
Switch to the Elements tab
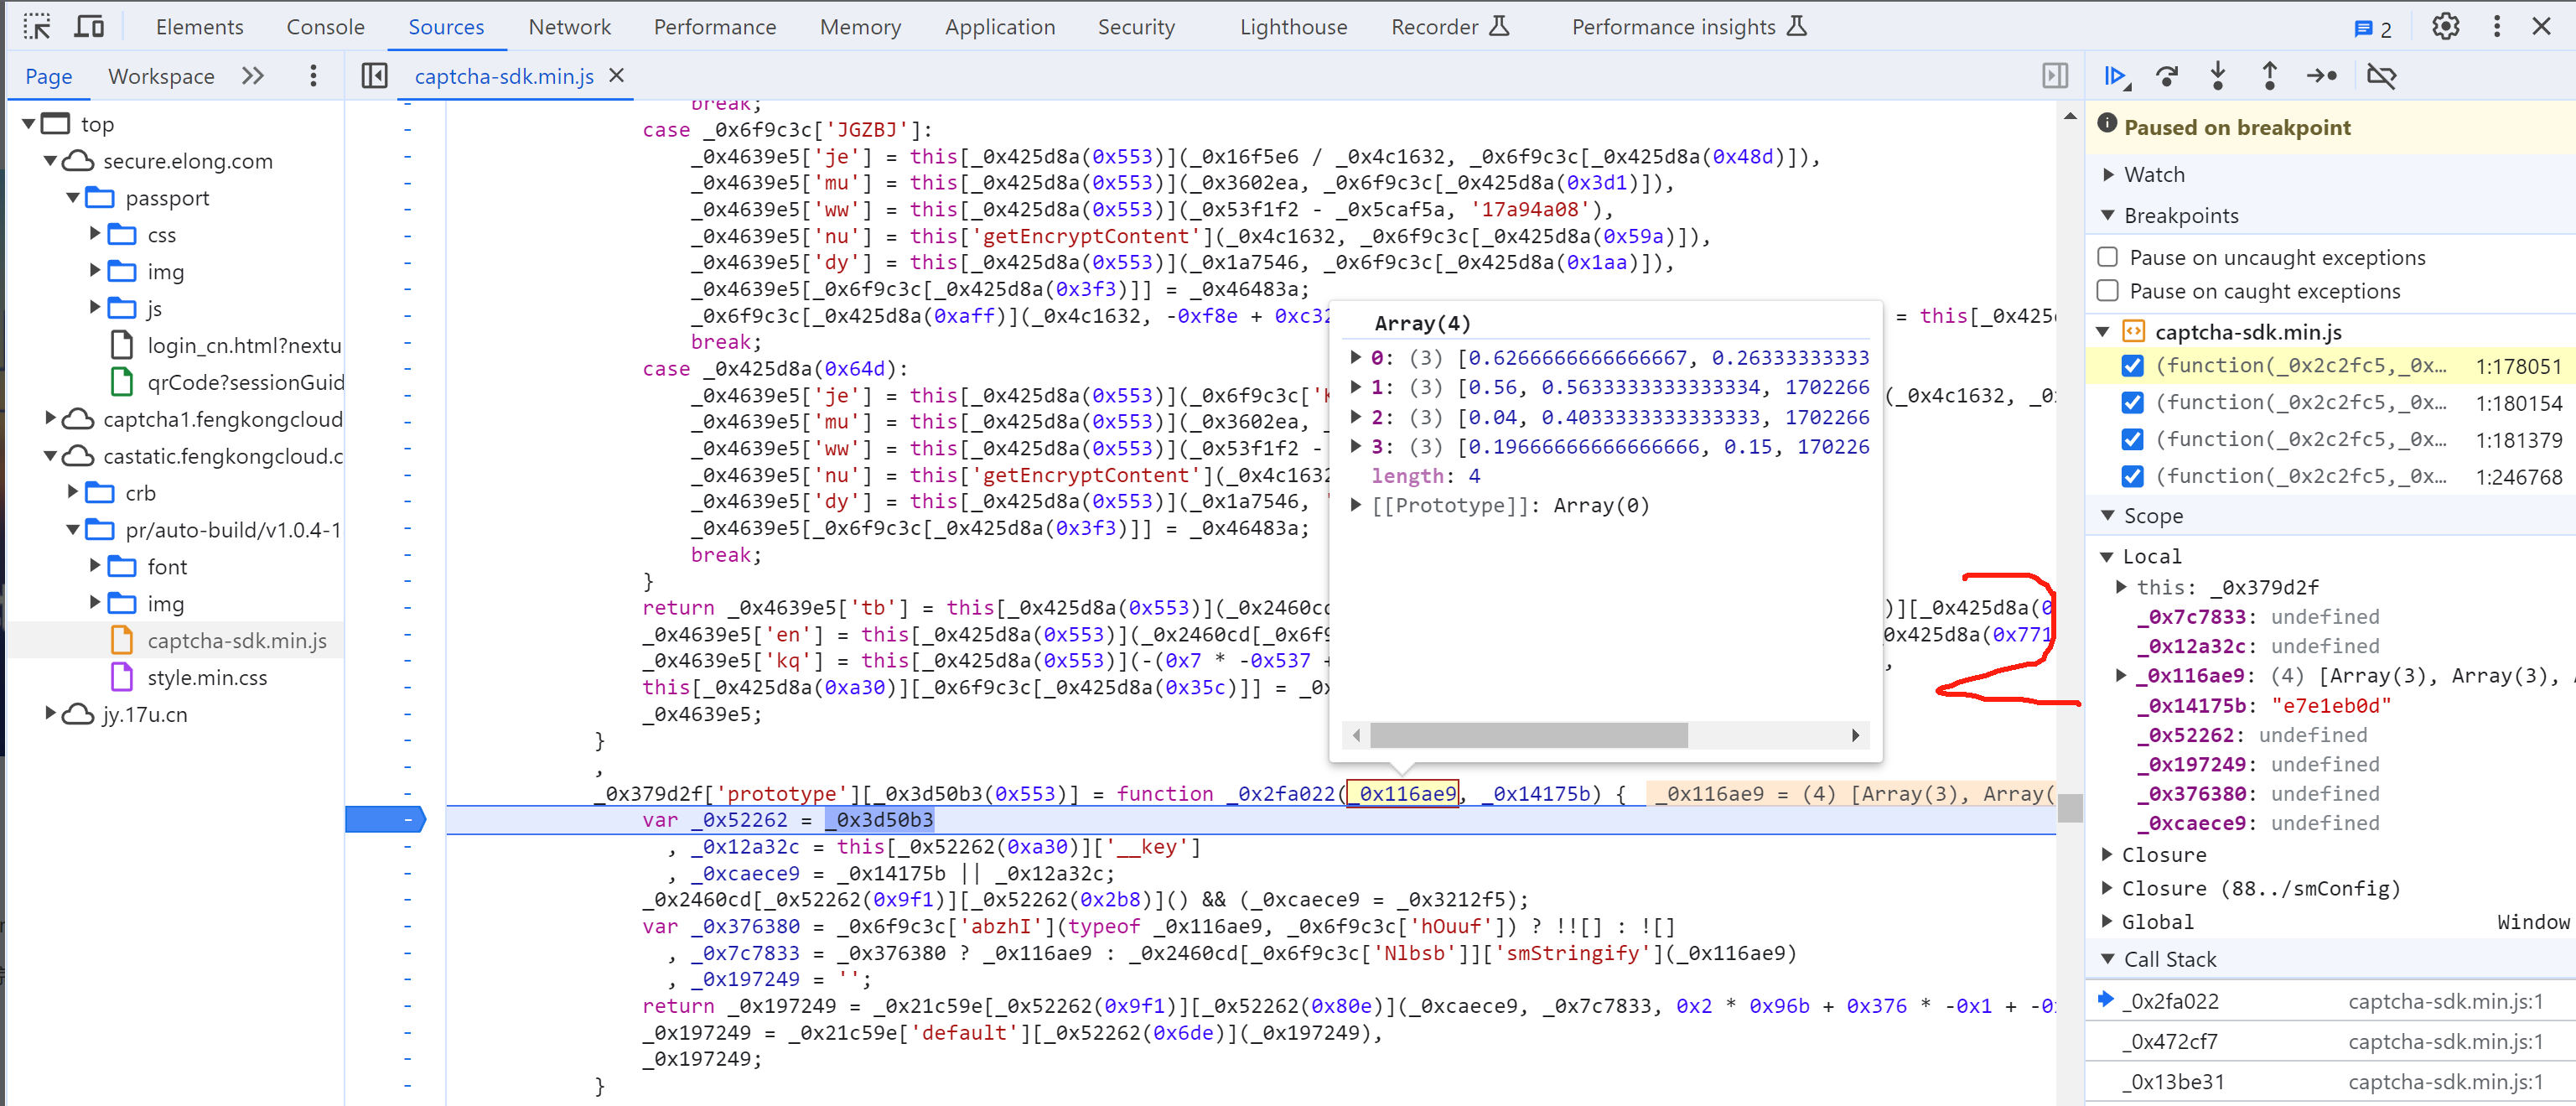[x=199, y=27]
